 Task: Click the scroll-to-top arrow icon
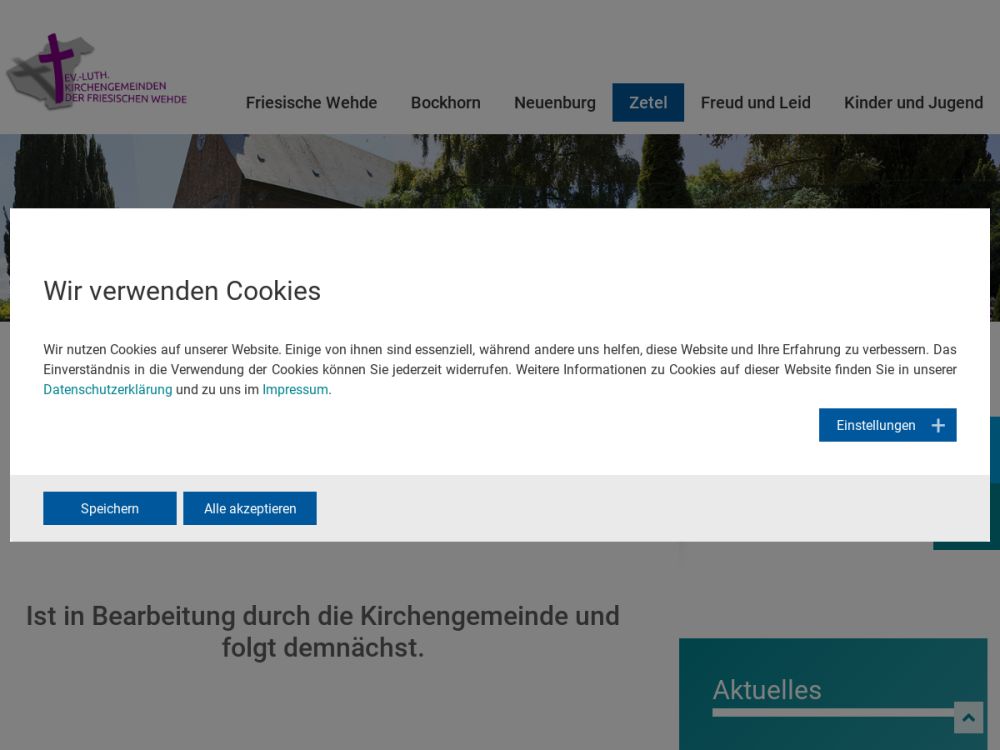pos(968,718)
